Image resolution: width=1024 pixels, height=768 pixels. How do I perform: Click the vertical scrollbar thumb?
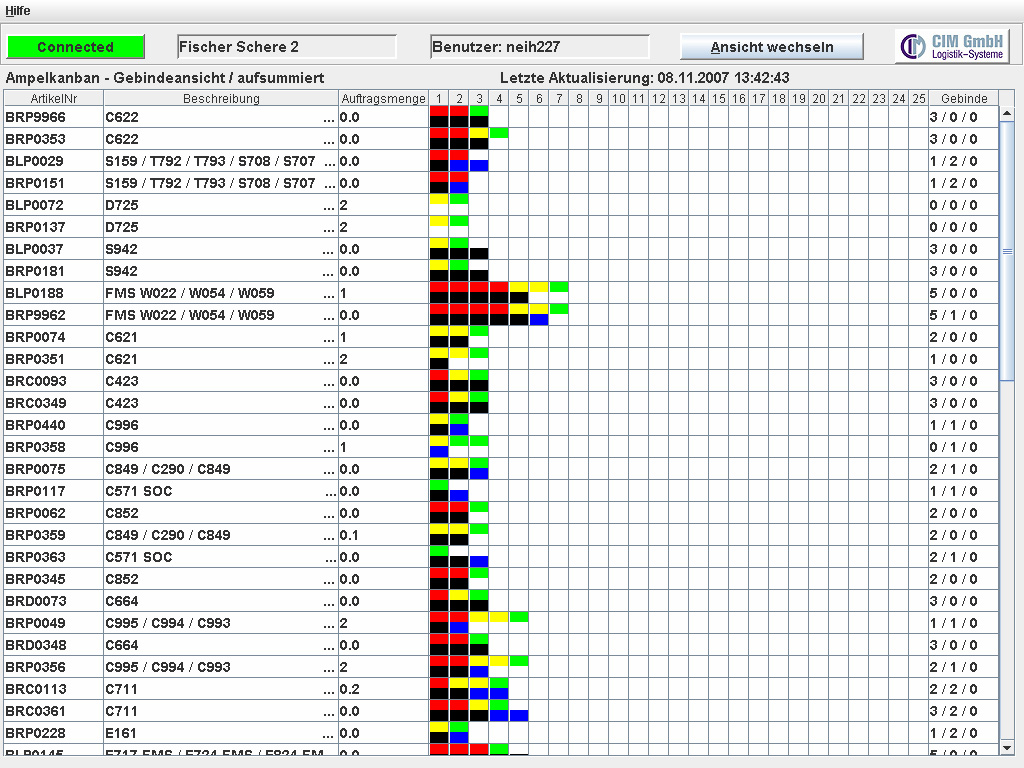(x=1007, y=250)
